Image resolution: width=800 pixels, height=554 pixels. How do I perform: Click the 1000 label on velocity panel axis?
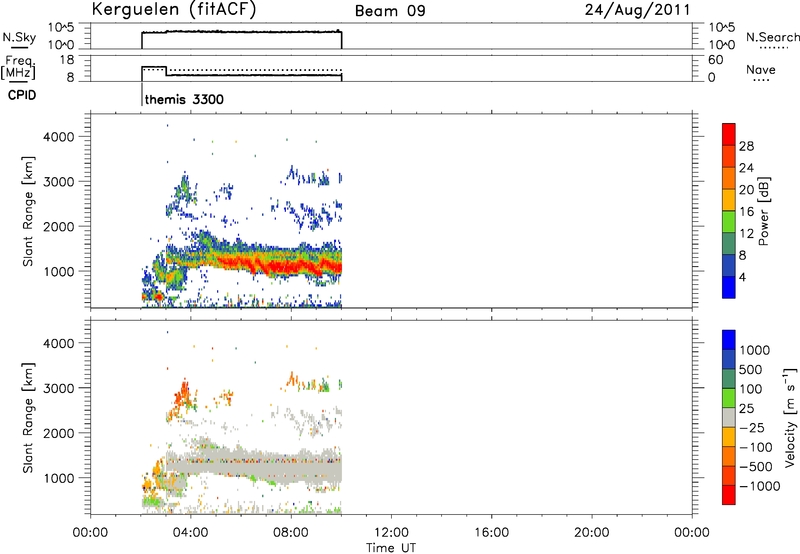tap(59, 478)
